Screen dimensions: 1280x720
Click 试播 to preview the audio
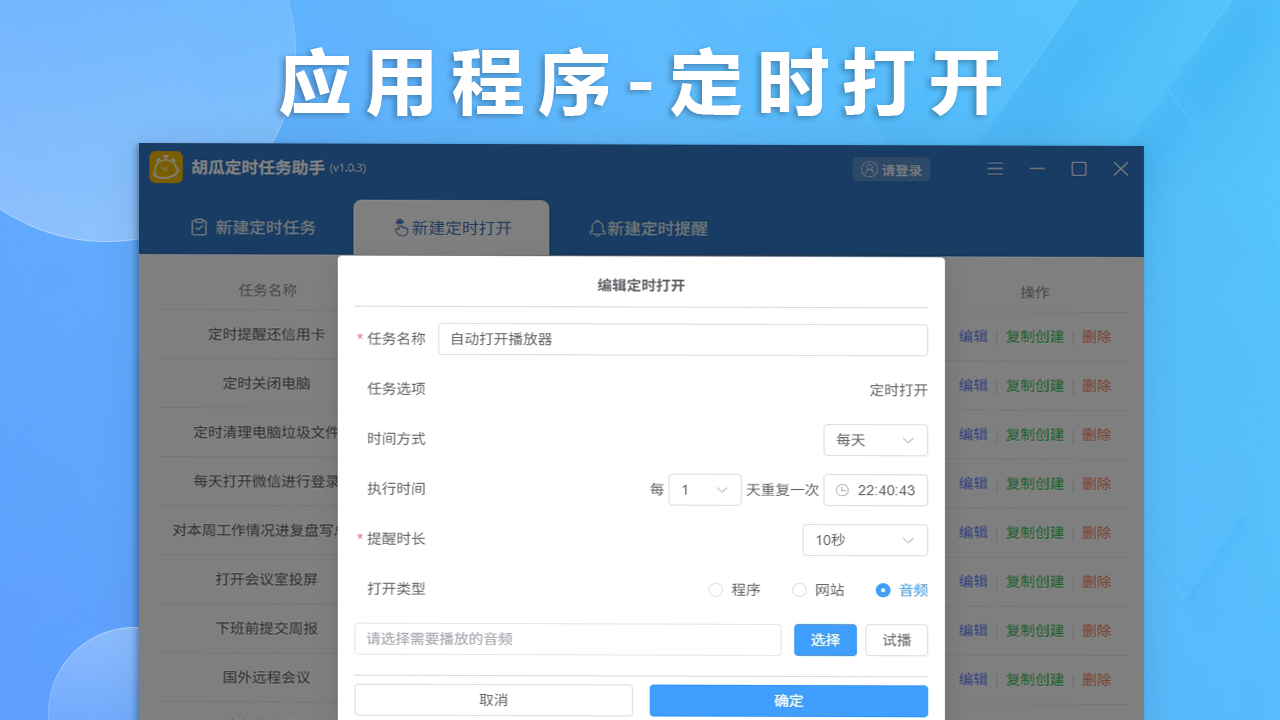(x=896, y=640)
